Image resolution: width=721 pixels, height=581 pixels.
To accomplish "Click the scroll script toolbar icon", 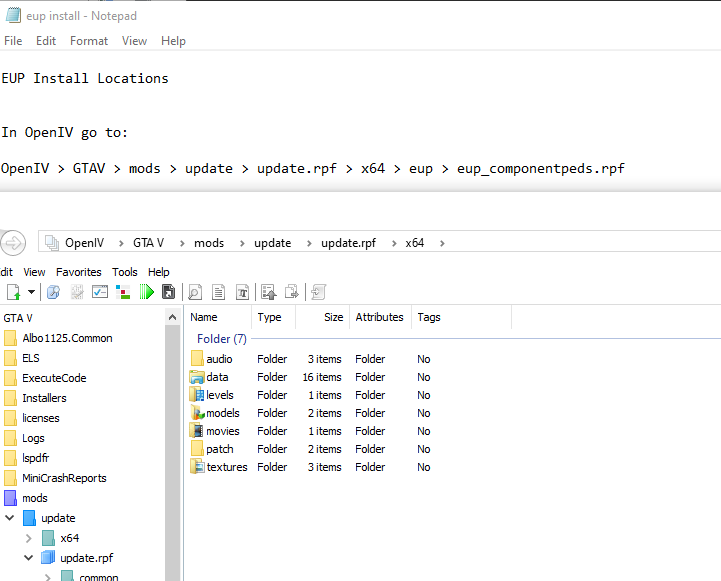I will point(318,292).
